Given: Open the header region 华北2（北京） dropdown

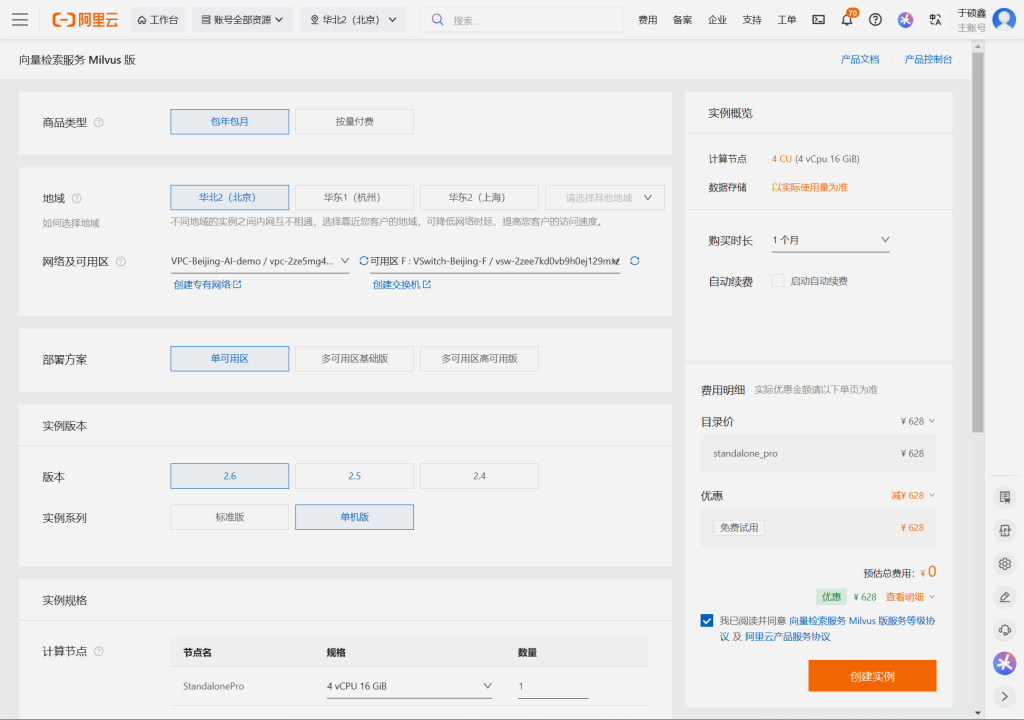Looking at the screenshot, I should [353, 20].
